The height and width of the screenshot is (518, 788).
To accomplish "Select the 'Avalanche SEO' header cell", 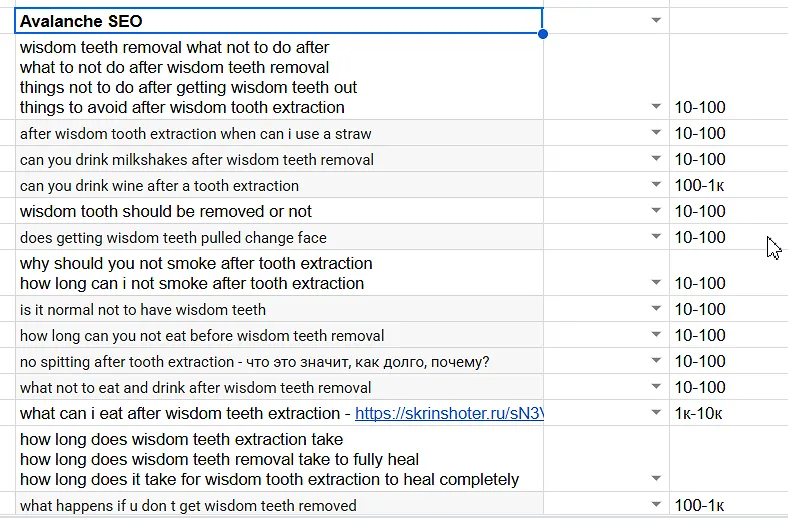I will (280, 21).
